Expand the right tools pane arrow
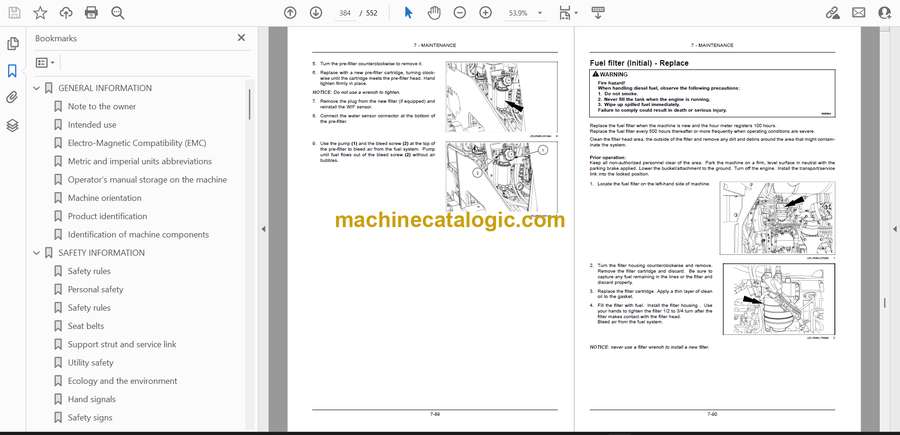The width and height of the screenshot is (900, 435). pos(894,229)
